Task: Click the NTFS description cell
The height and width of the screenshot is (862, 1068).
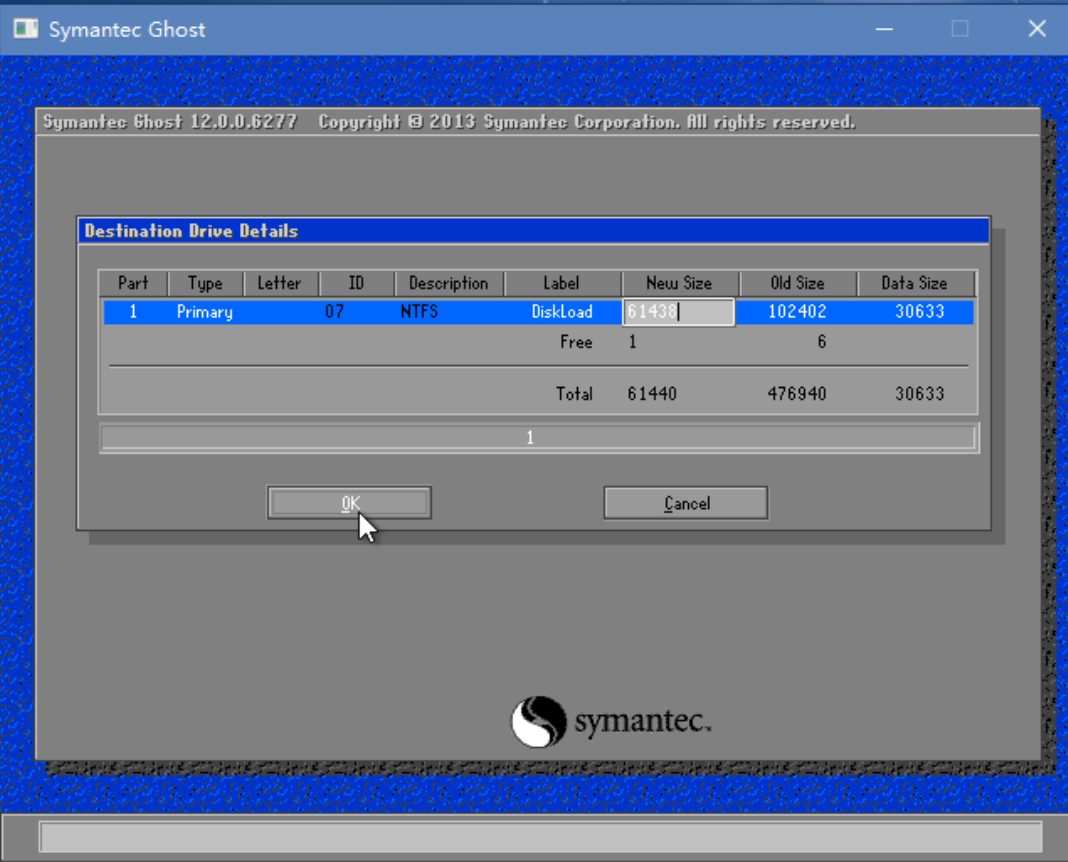Action: (x=419, y=312)
